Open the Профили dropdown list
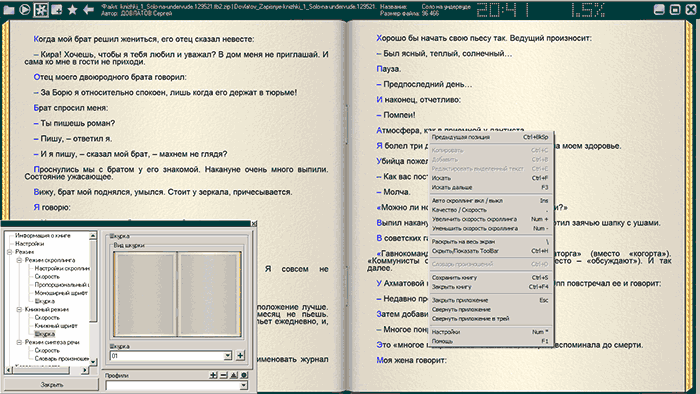This screenshot has height=394, width=700. [x=244, y=386]
